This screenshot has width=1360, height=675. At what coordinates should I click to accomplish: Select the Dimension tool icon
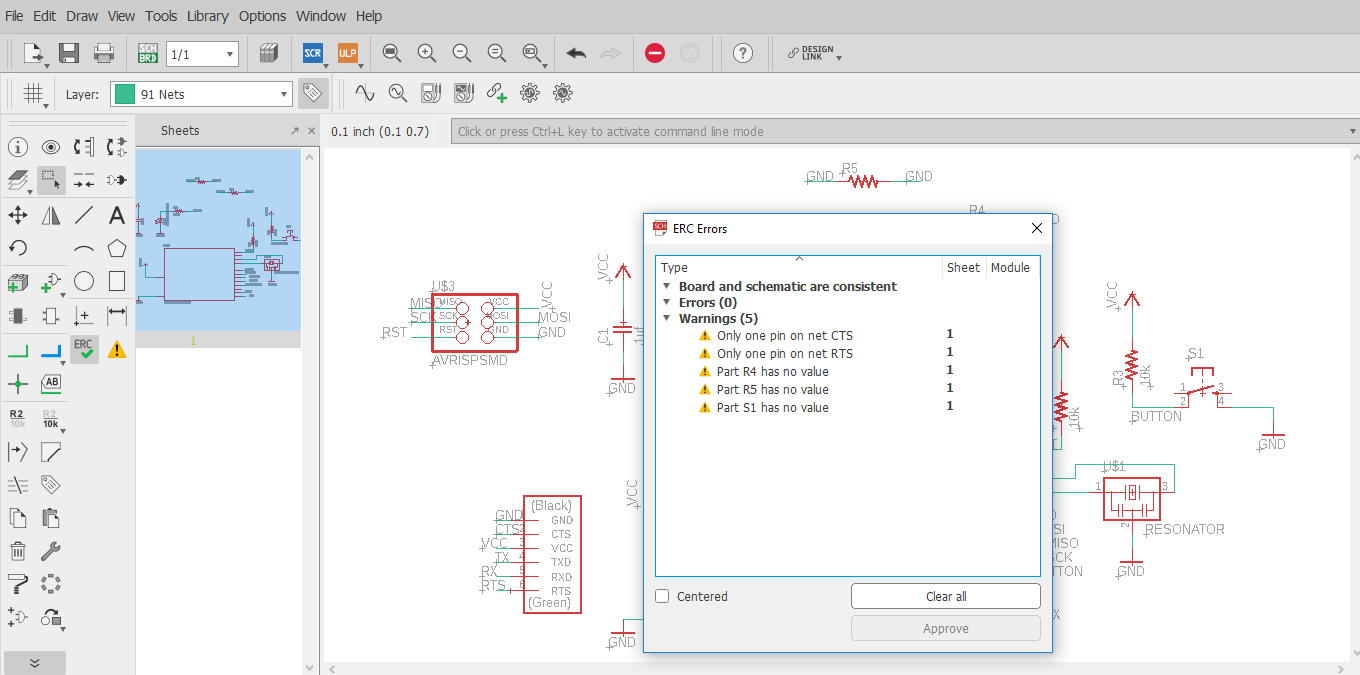[117, 316]
